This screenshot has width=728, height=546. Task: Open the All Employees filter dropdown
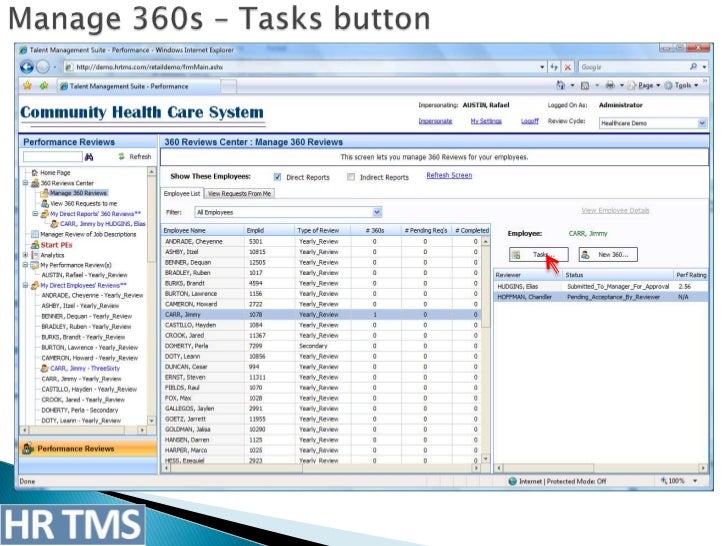point(377,212)
